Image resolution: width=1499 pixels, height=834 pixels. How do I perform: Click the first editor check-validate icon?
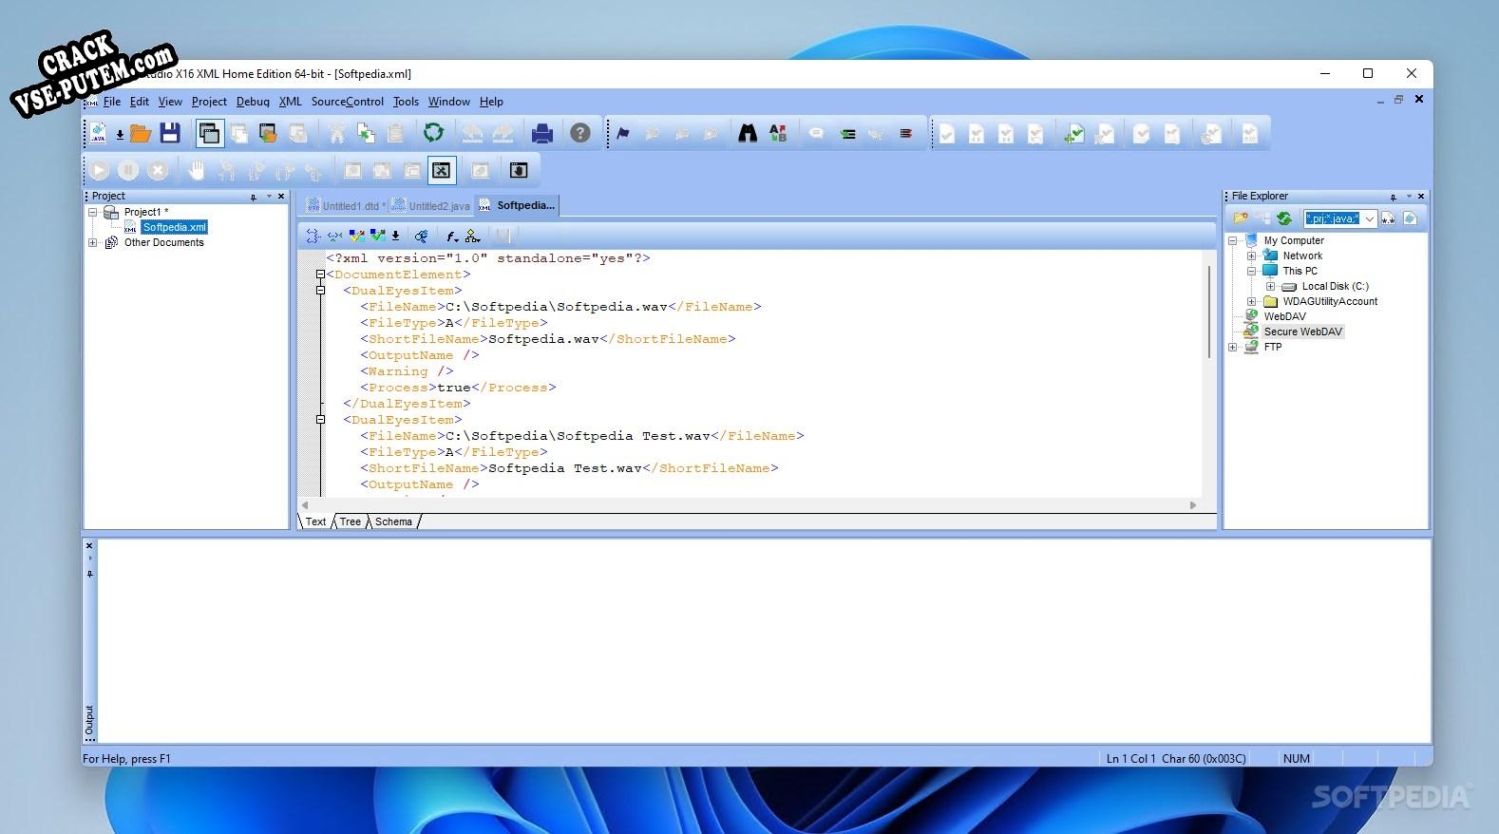pos(356,236)
